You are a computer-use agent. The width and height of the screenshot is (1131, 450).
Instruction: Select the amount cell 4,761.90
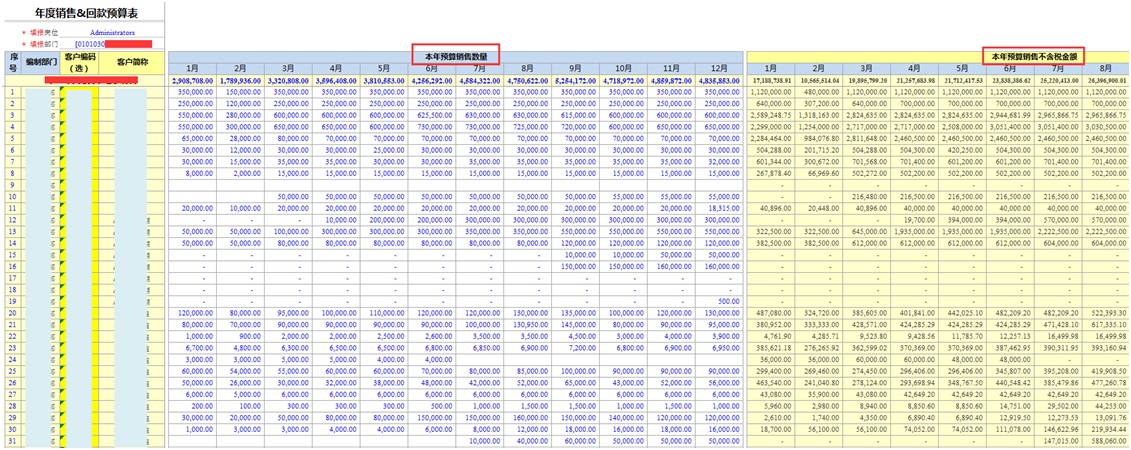tap(772, 335)
